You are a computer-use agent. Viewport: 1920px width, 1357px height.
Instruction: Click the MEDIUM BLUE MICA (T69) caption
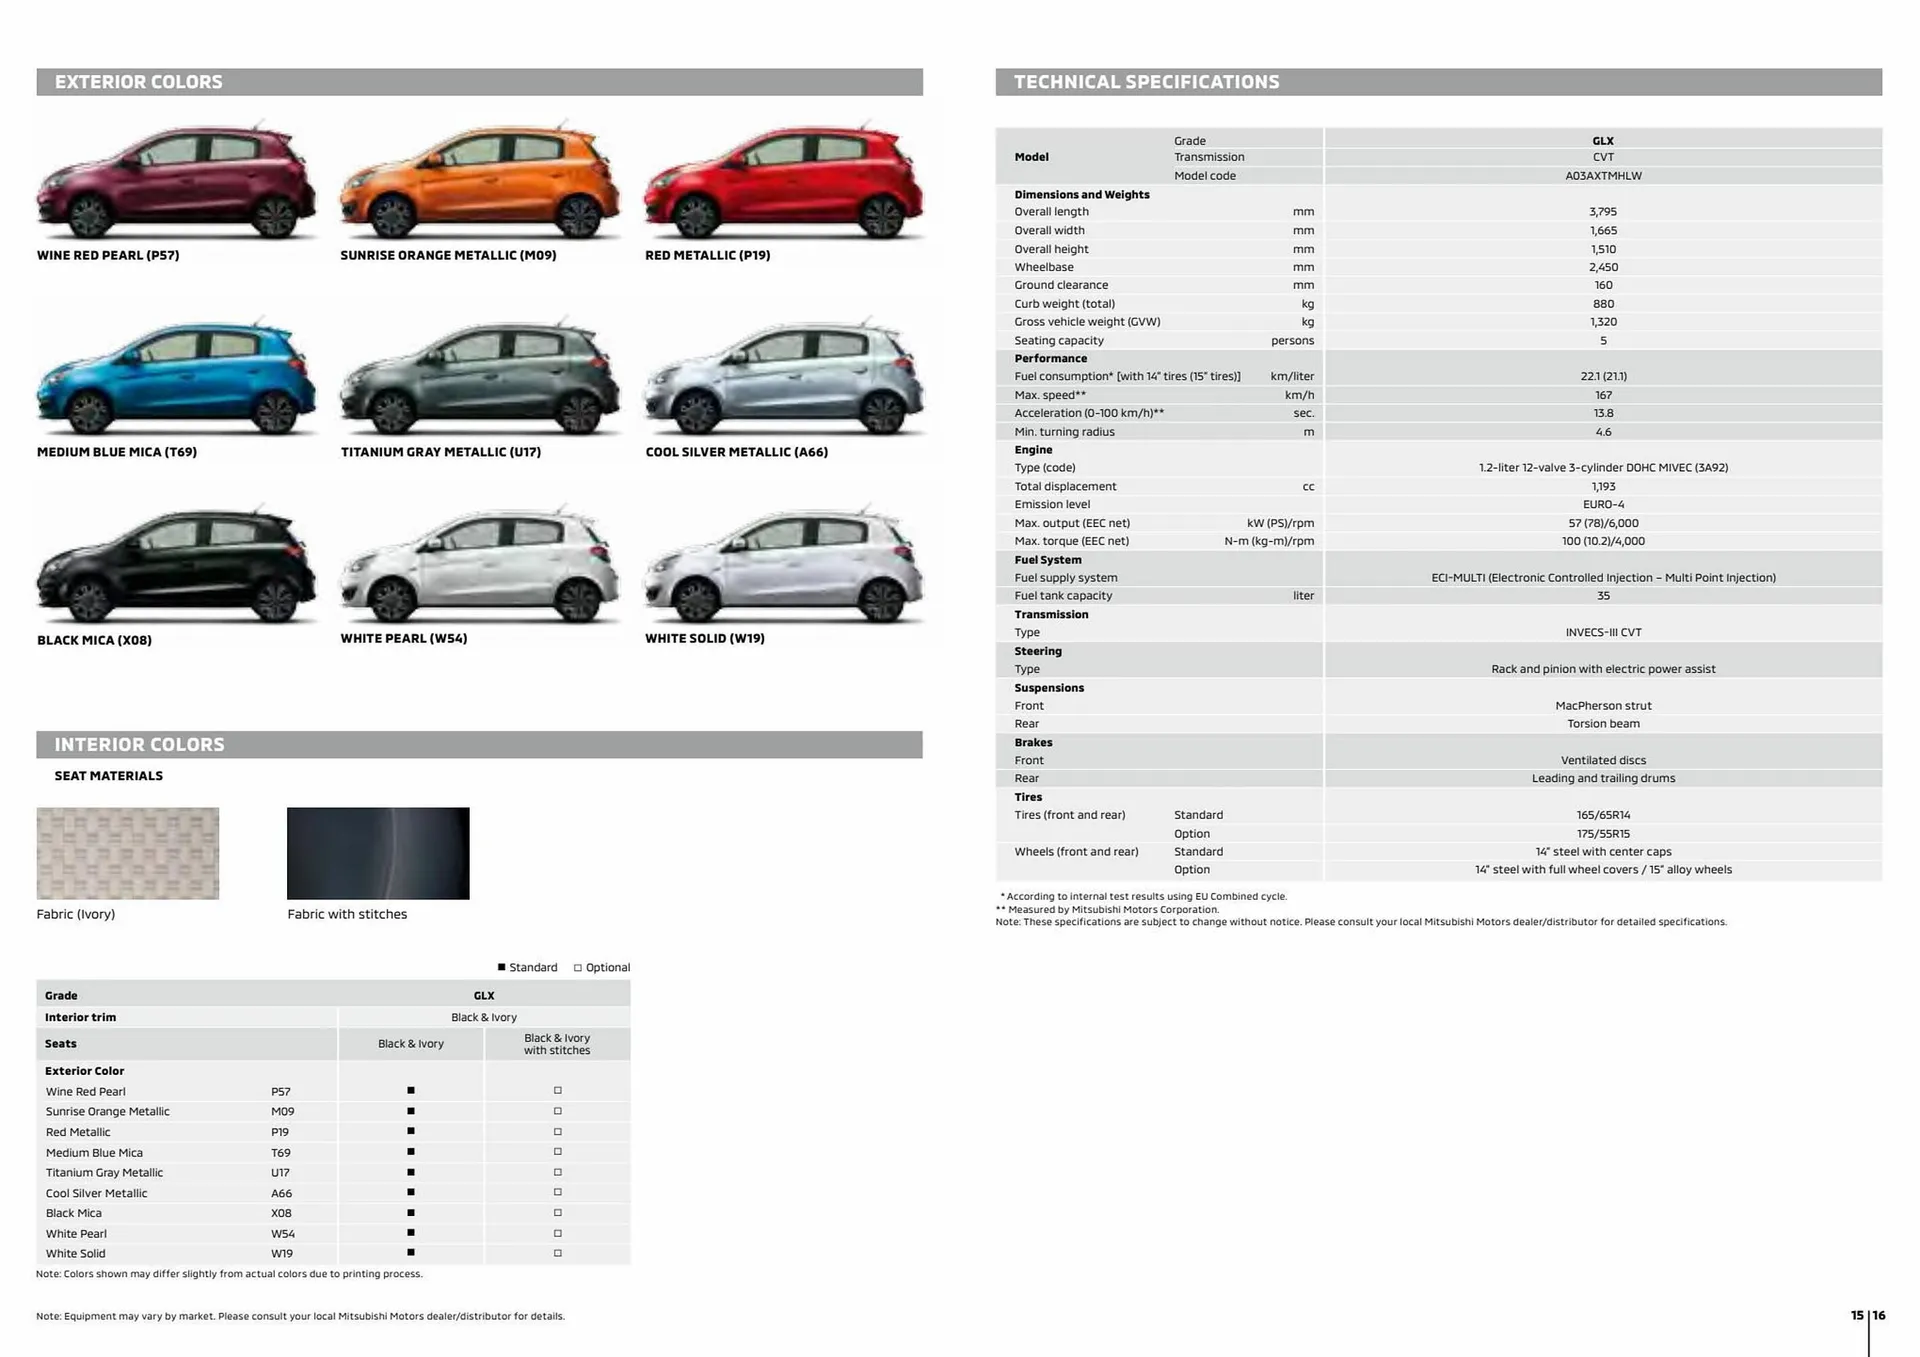coord(117,452)
